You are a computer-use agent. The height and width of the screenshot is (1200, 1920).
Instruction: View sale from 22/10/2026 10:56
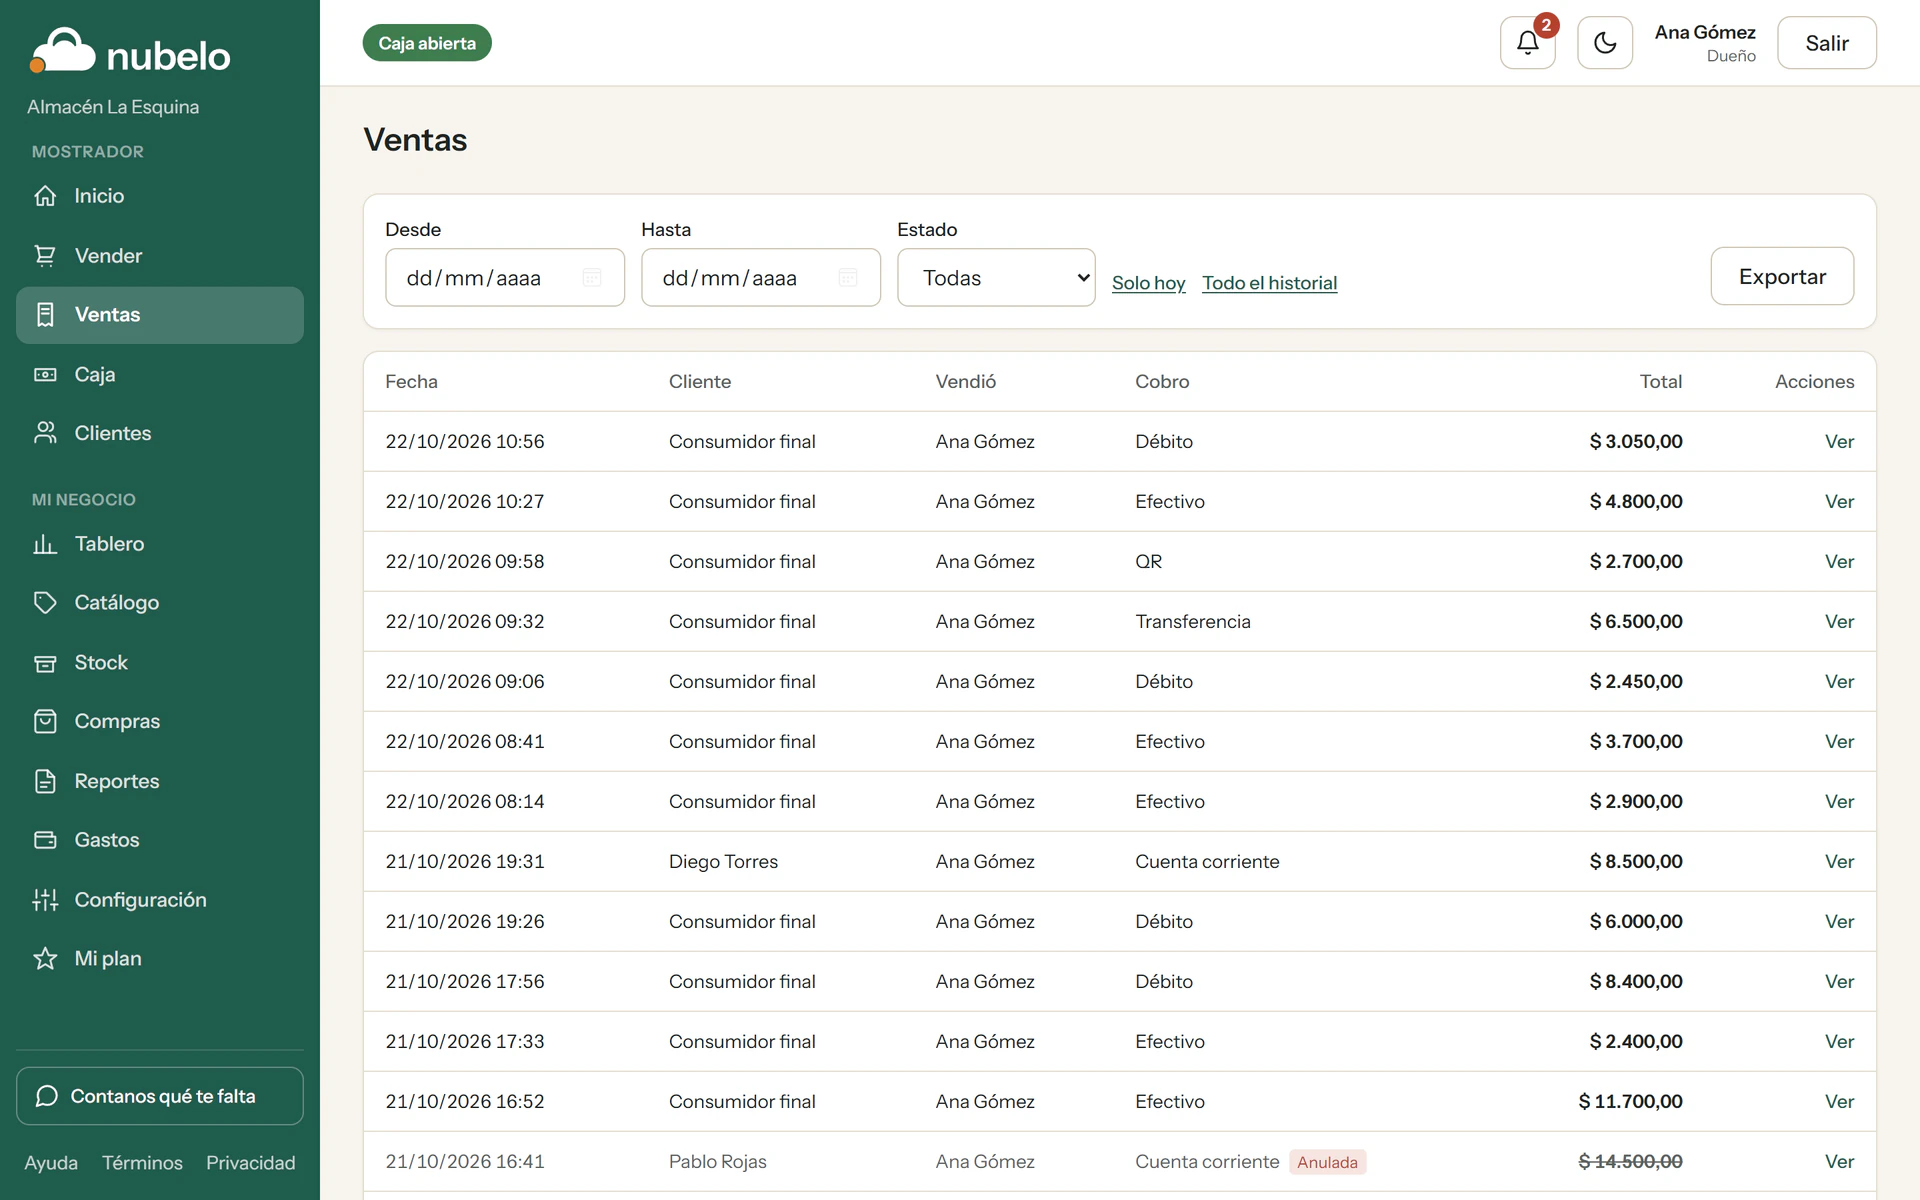[x=1839, y=441]
